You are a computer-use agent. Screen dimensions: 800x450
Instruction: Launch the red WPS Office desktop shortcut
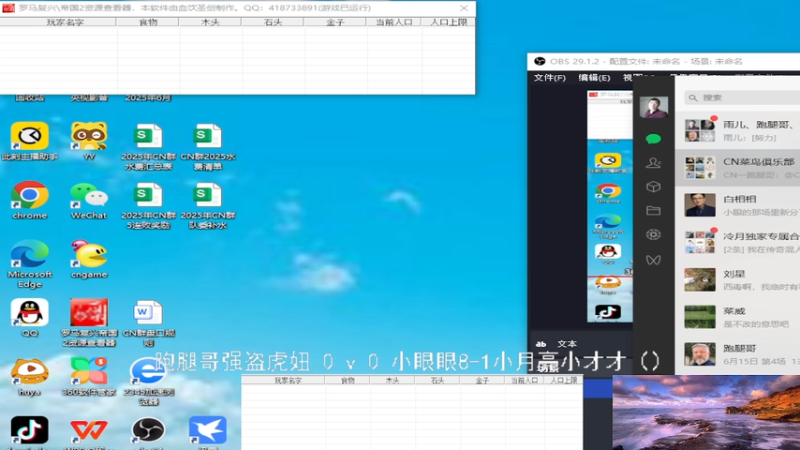89,430
